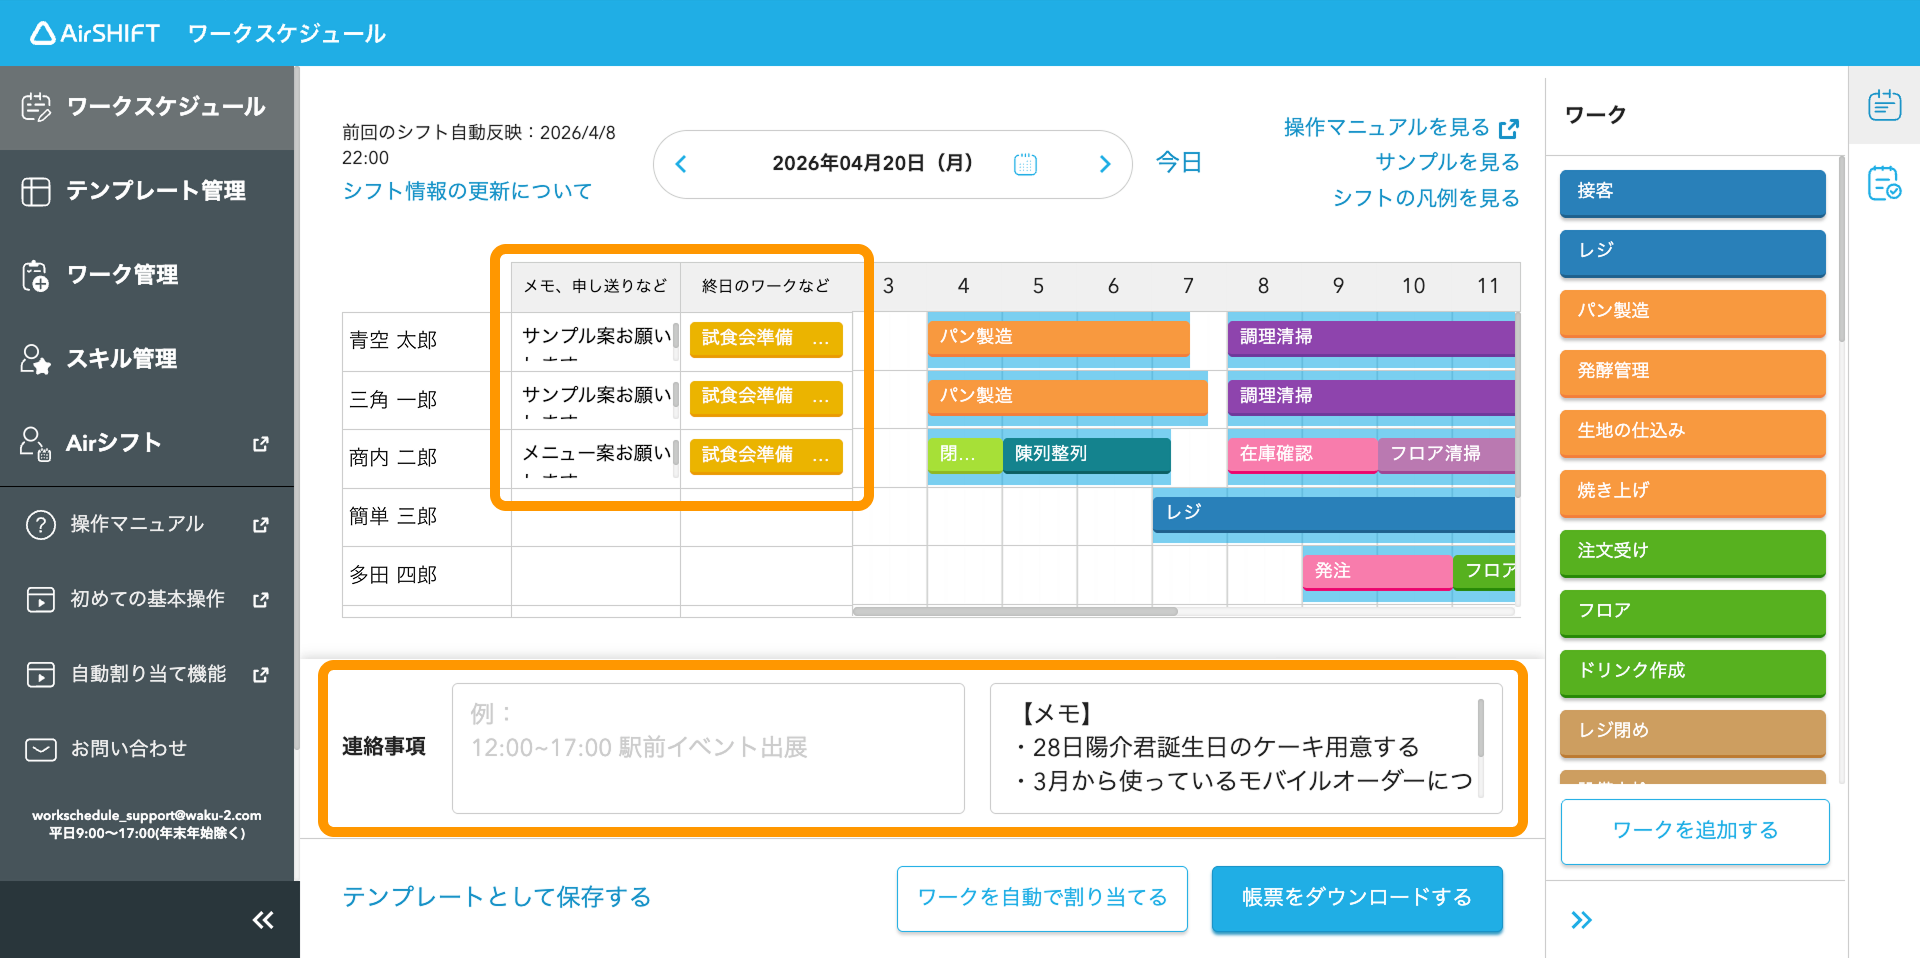Click the 連絡事項 text input field
The height and width of the screenshot is (958, 1920).
(708, 748)
